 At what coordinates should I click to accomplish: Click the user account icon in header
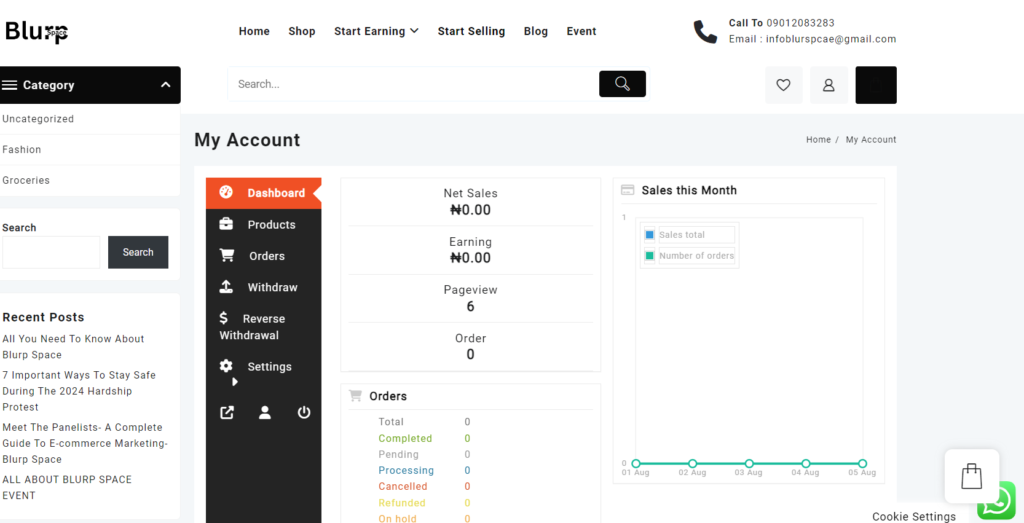[x=828, y=85]
